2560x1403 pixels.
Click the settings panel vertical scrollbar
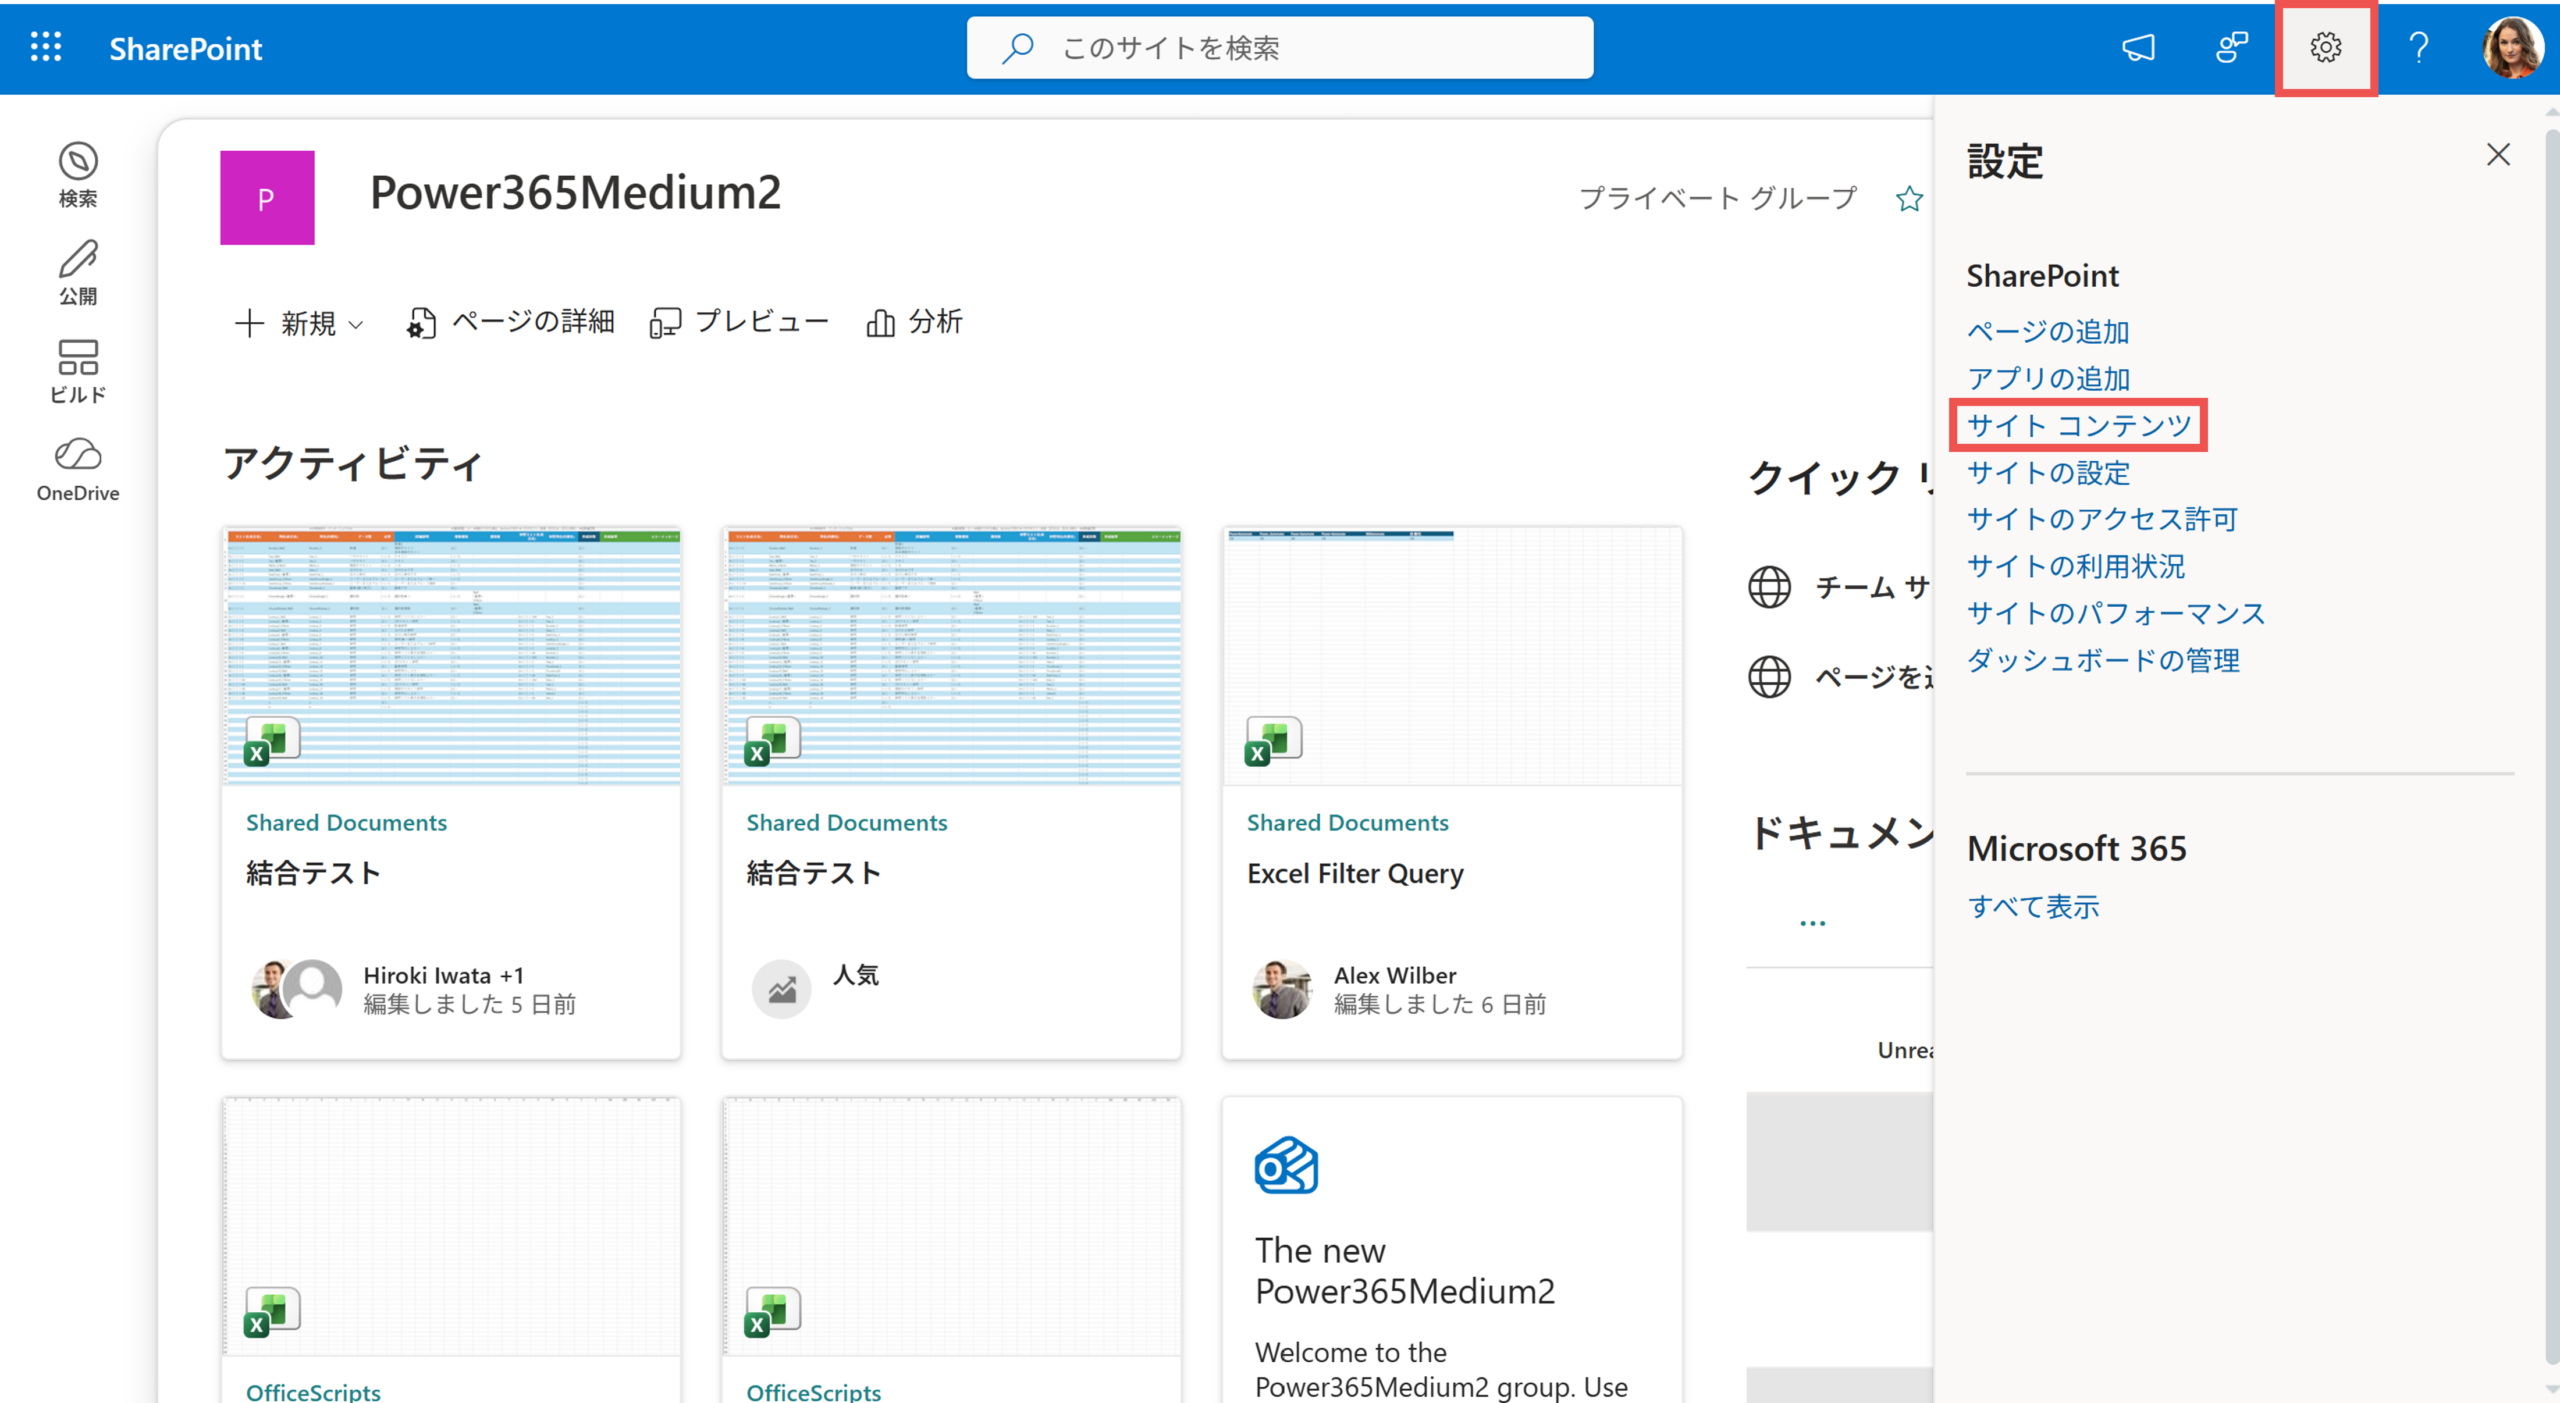[x=2551, y=748]
